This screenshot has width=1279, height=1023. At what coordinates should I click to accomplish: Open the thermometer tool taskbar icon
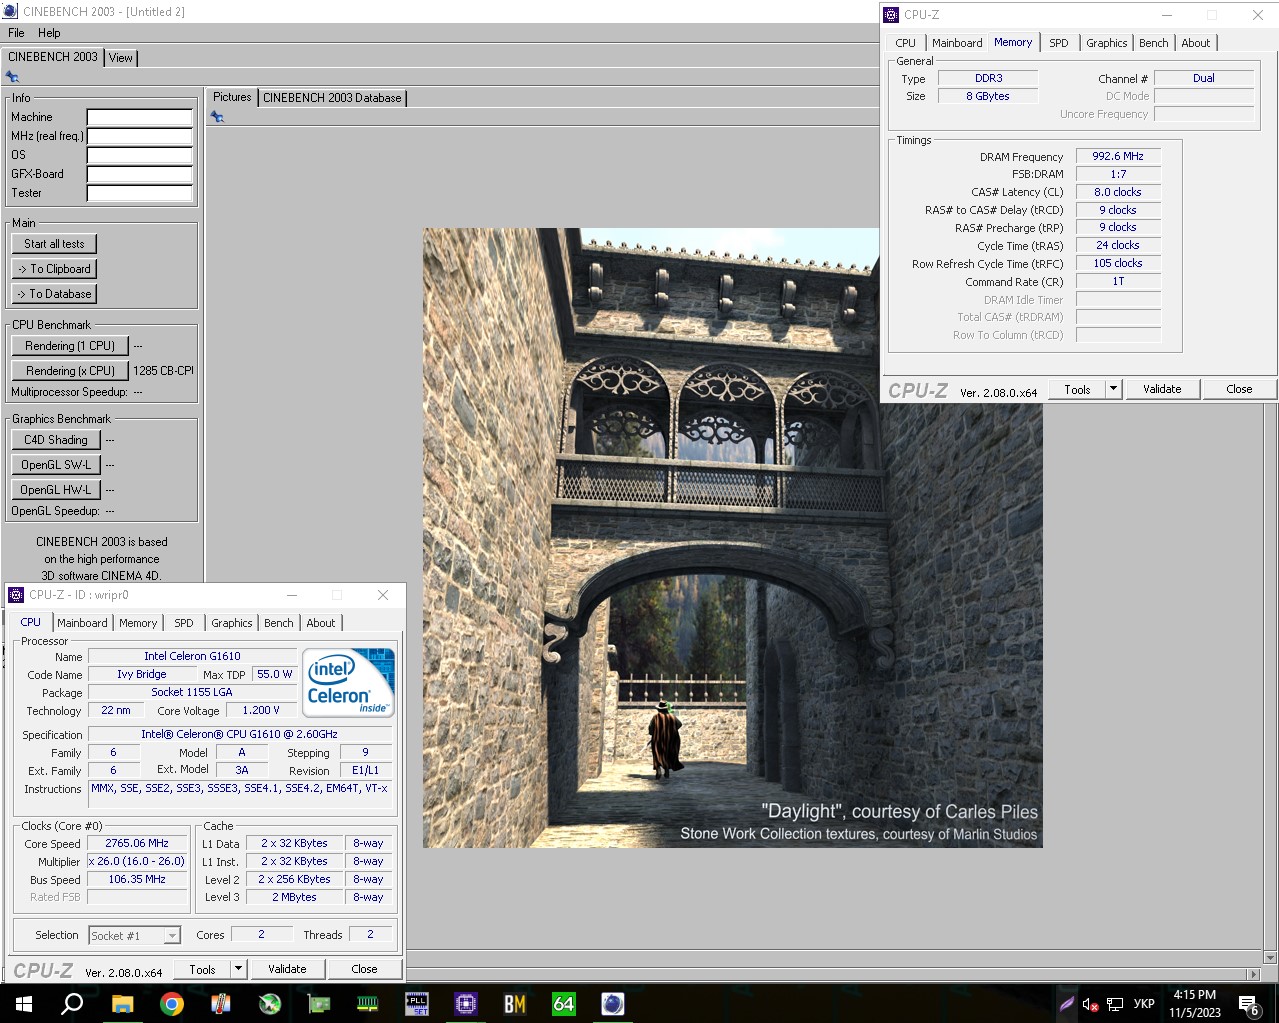[221, 1003]
